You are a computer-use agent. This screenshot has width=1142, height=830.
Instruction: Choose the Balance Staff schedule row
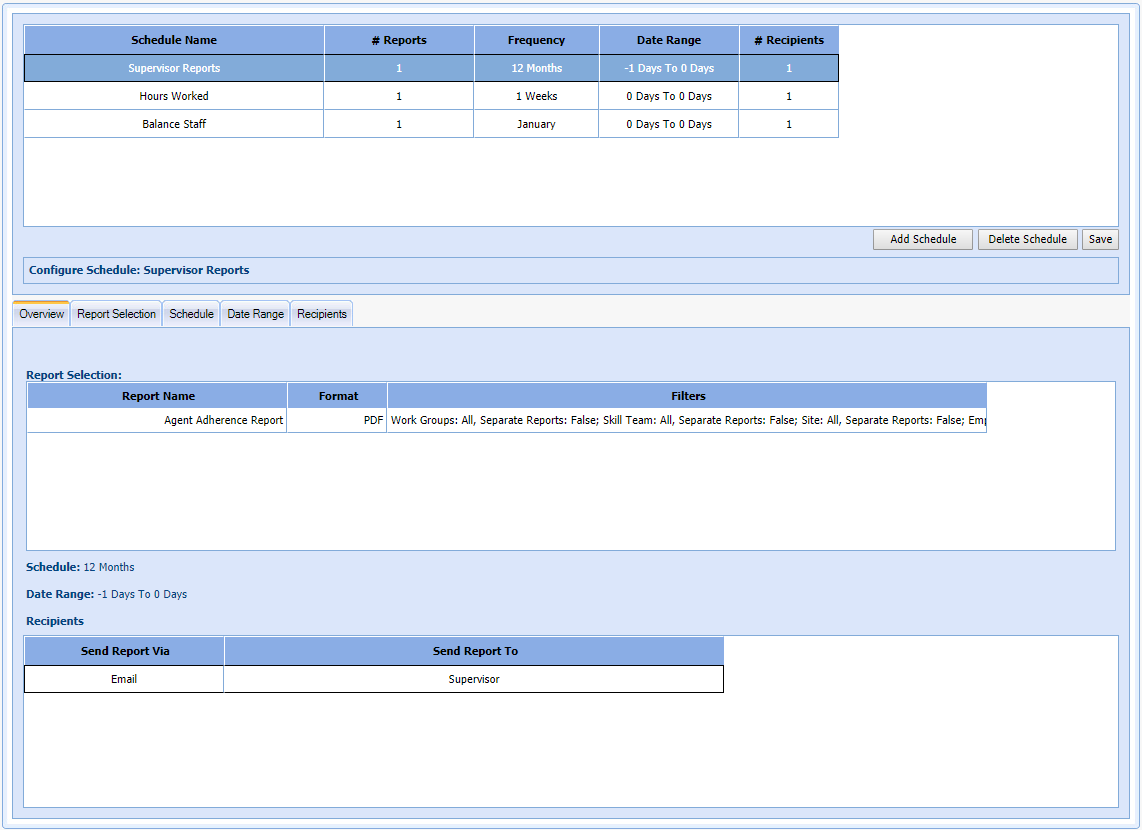tap(174, 124)
